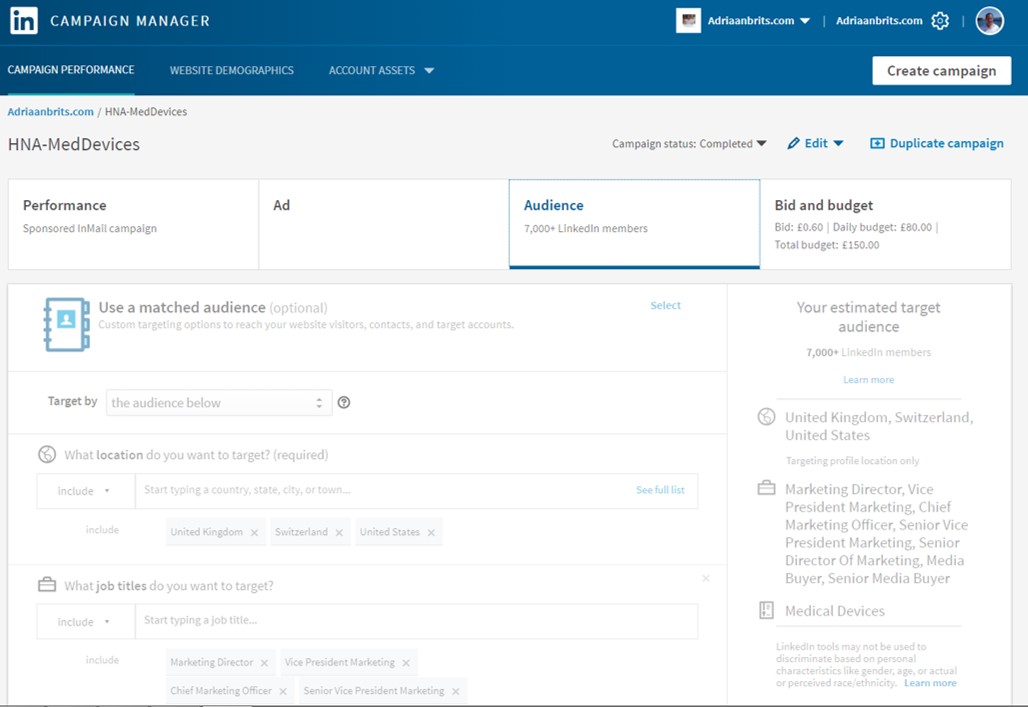Click the summary briefcase icon in estimate panel
Viewport: 1028px width, 707px height.
coord(766,488)
